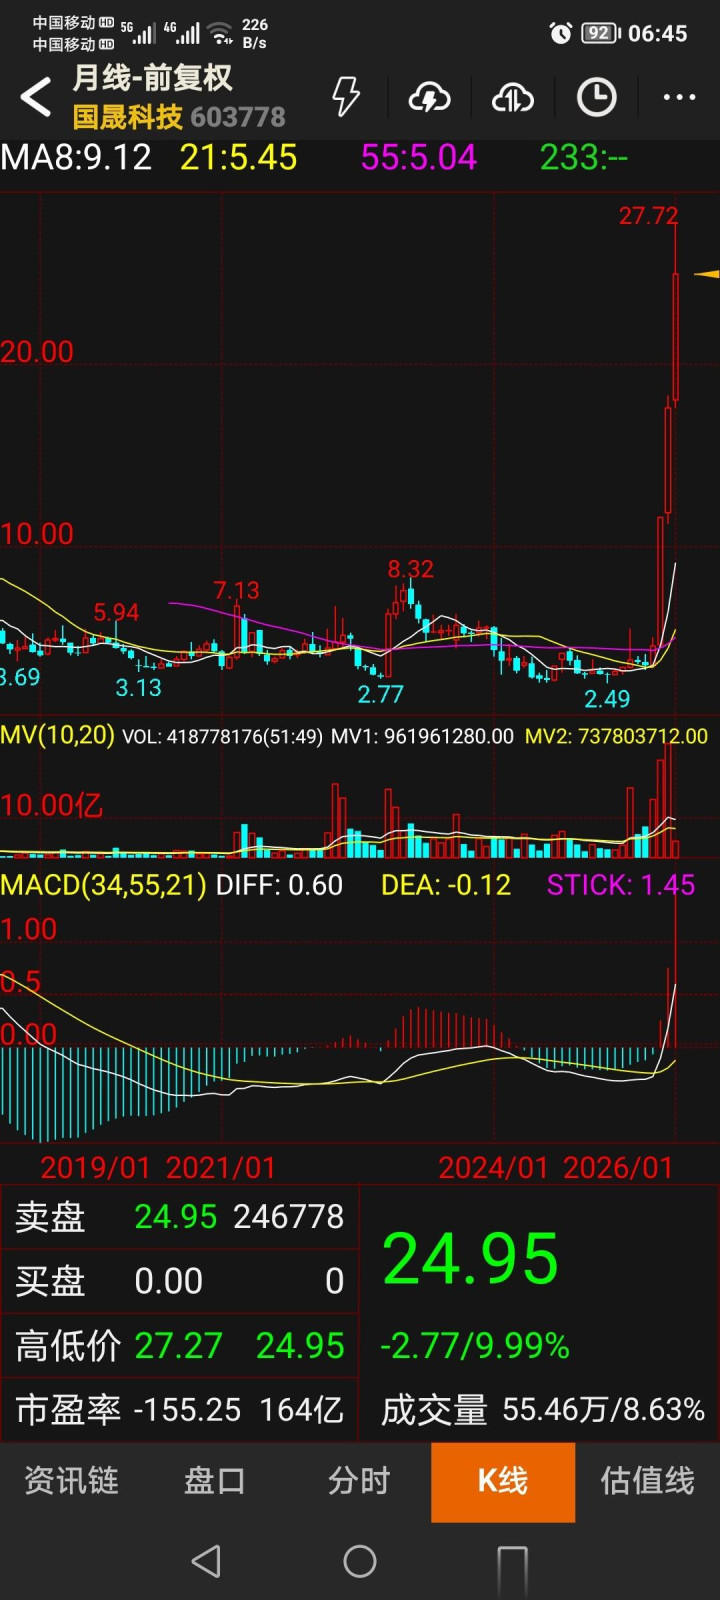The width and height of the screenshot is (720, 1600).
Task: Tap the battery 92 indicator
Action: coord(600,33)
